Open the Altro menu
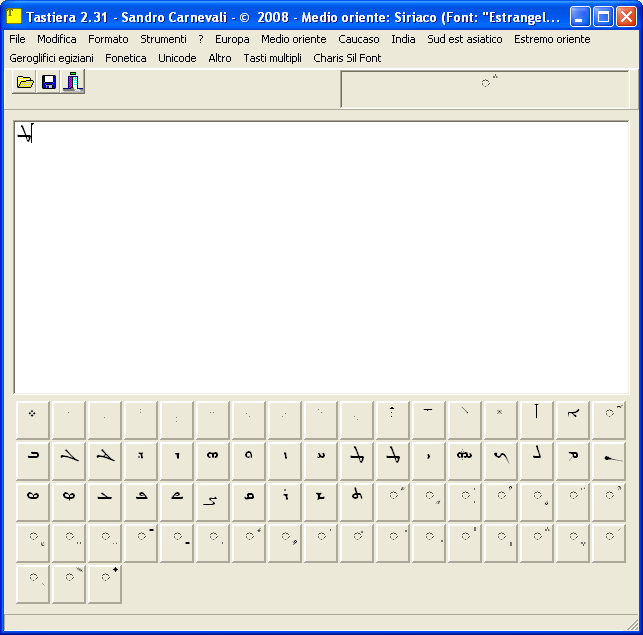Screen dimensions: 643x635 point(220,58)
